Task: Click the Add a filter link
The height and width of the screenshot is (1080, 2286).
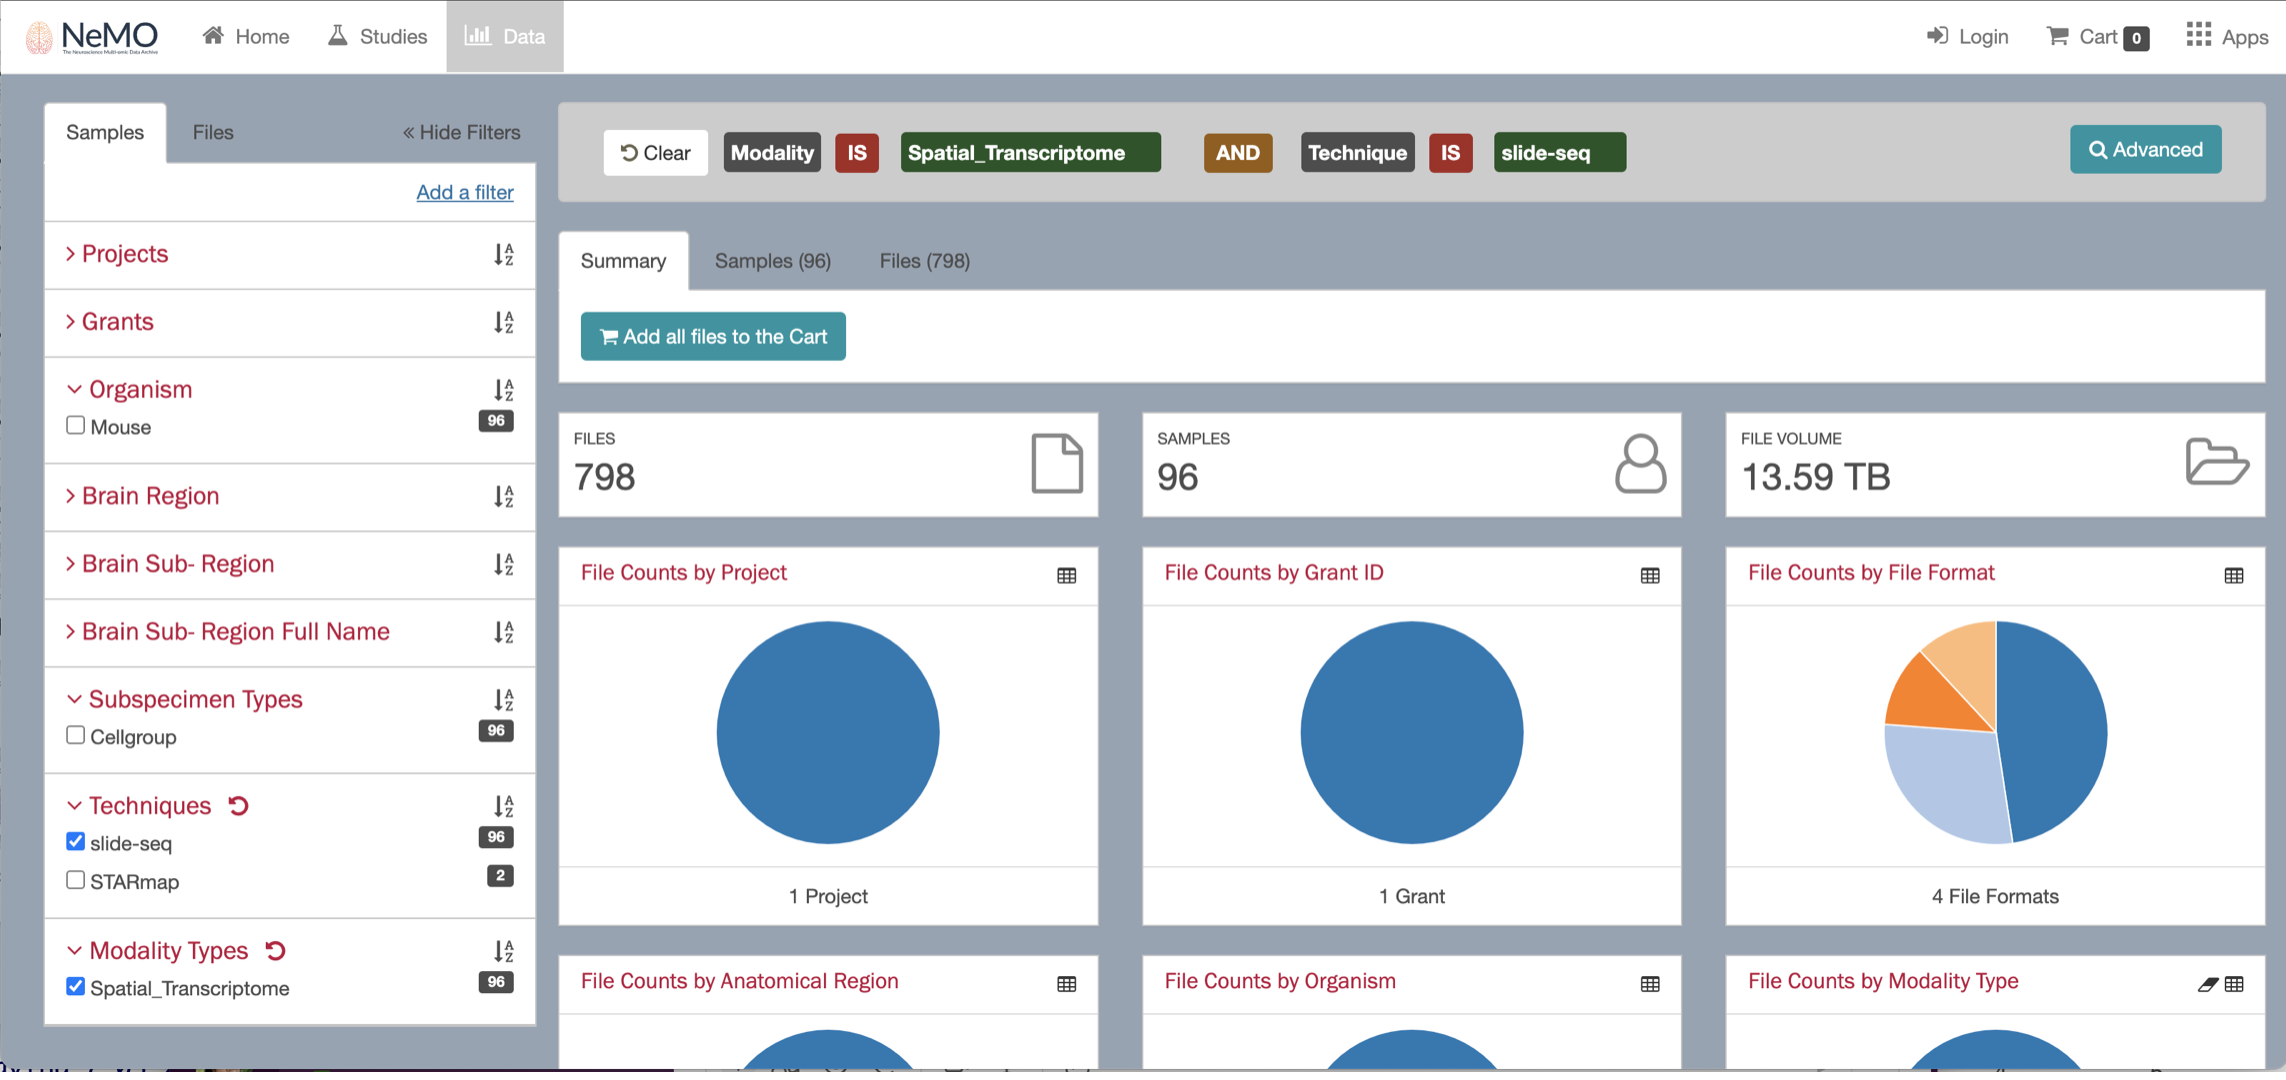Action: [x=464, y=192]
